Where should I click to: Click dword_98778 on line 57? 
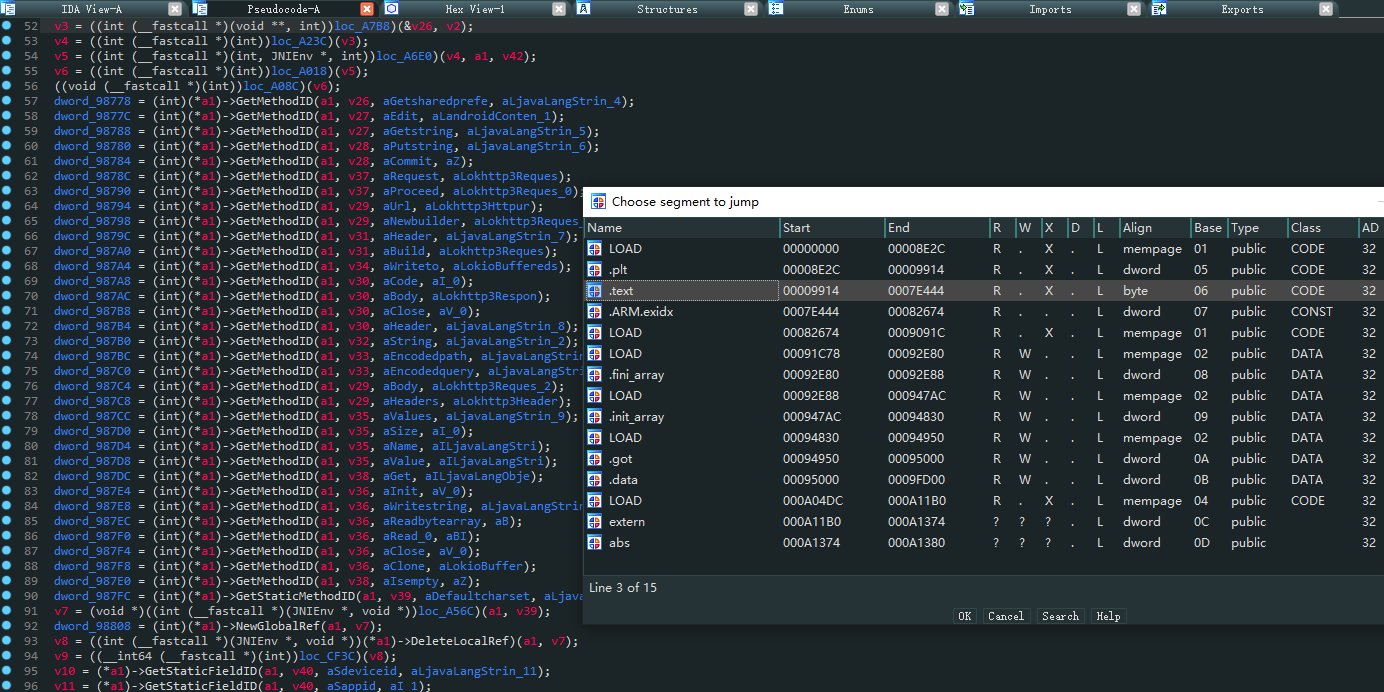point(92,101)
